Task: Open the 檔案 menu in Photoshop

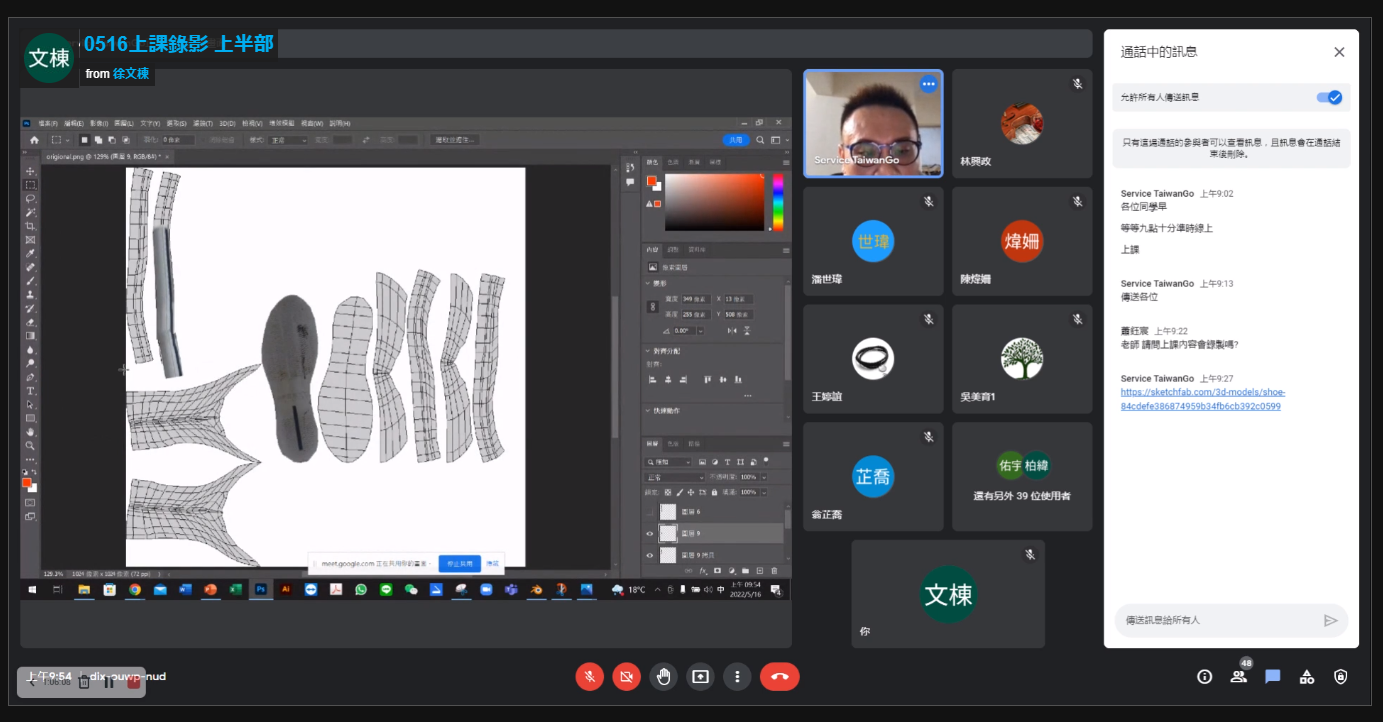Action: tap(46, 123)
